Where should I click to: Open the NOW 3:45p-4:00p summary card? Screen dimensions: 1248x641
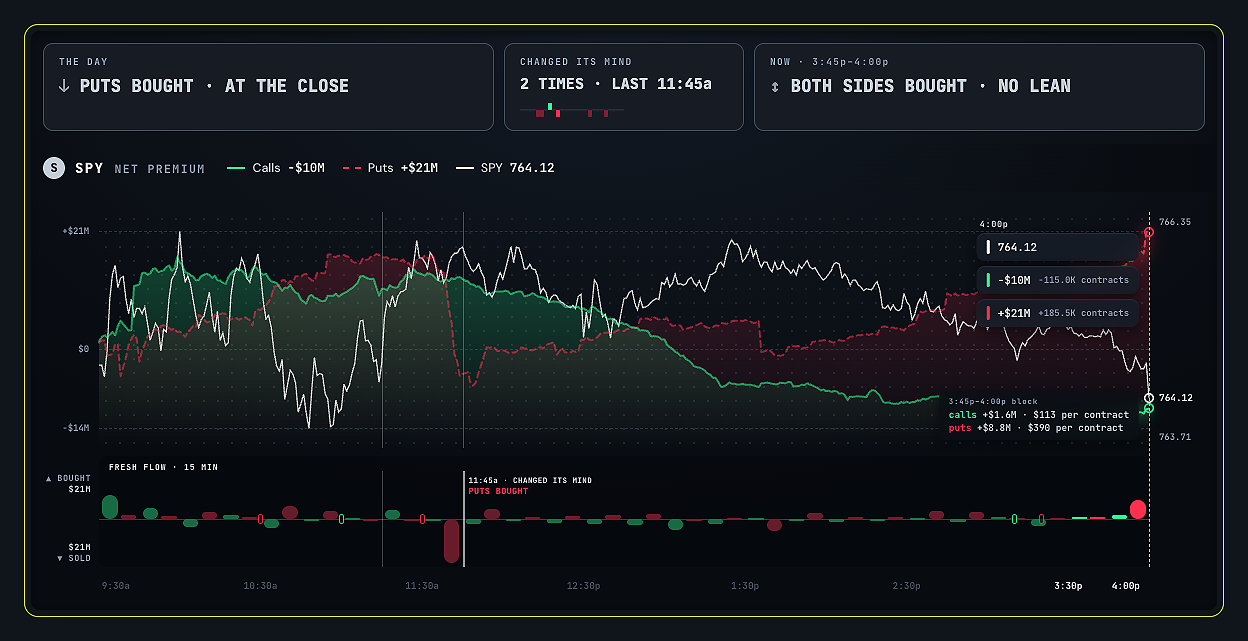coord(979,87)
